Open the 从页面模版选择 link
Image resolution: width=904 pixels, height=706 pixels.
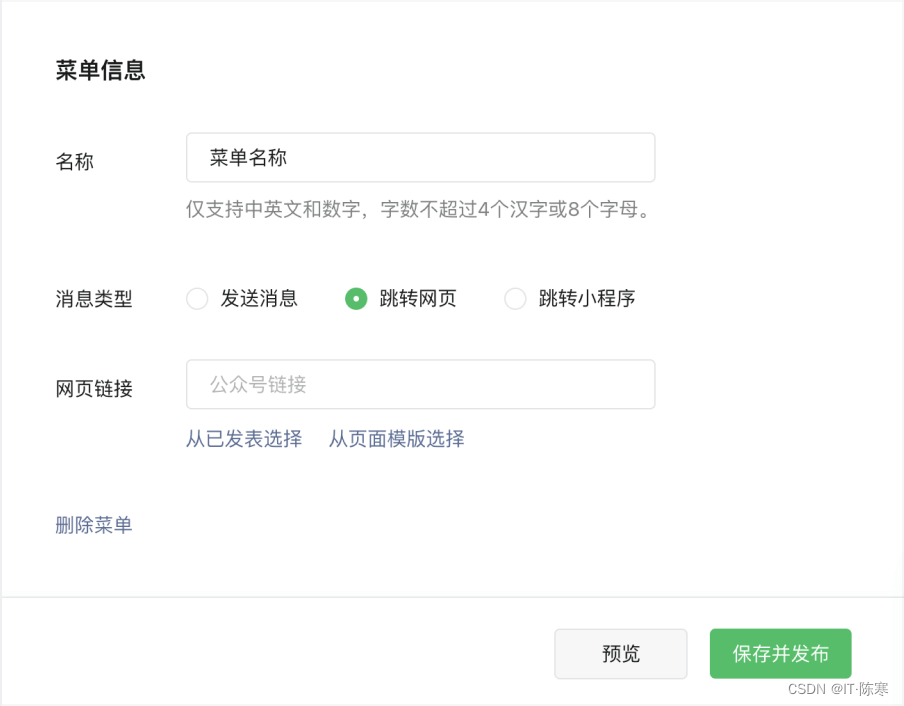pos(396,439)
